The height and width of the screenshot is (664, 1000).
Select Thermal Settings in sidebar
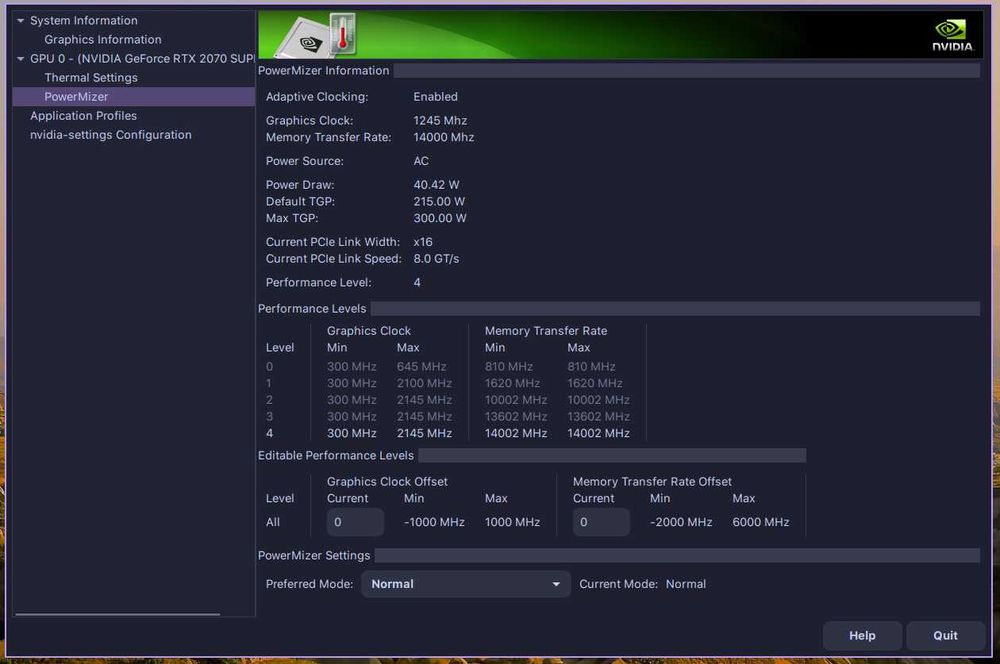pyautogui.click(x=91, y=78)
